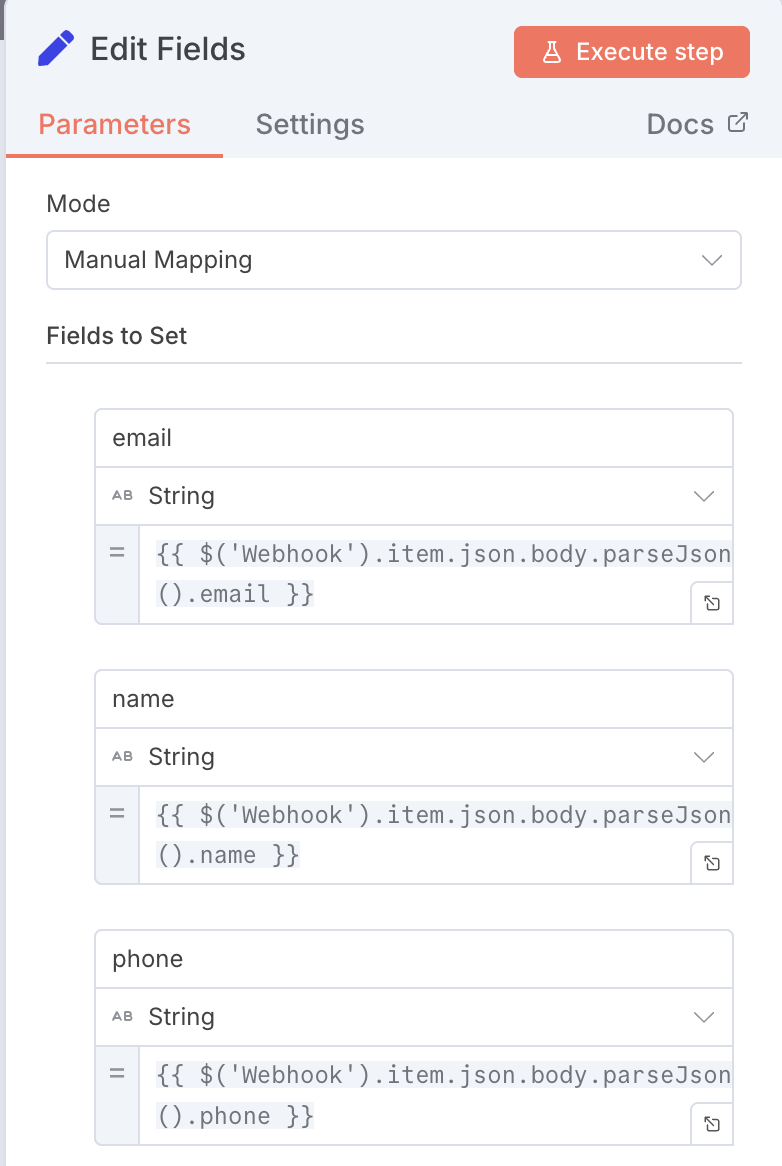
Task: Click the phone field name input
Action: point(414,959)
